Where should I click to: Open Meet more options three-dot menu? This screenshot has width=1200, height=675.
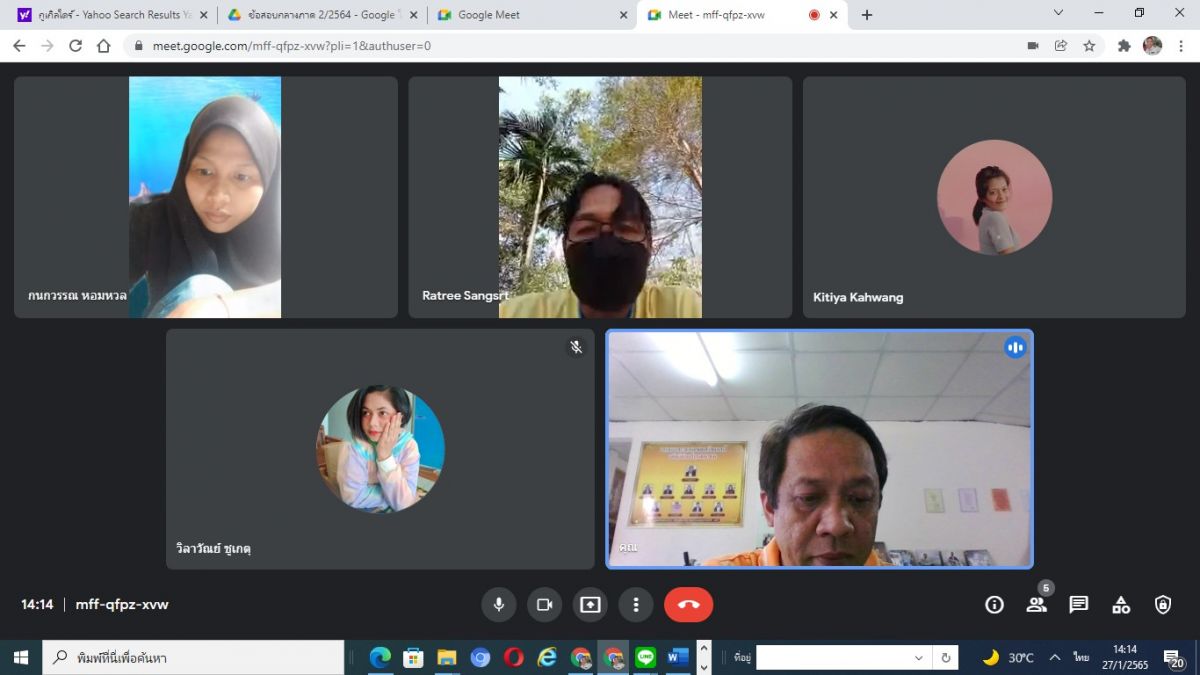point(636,604)
